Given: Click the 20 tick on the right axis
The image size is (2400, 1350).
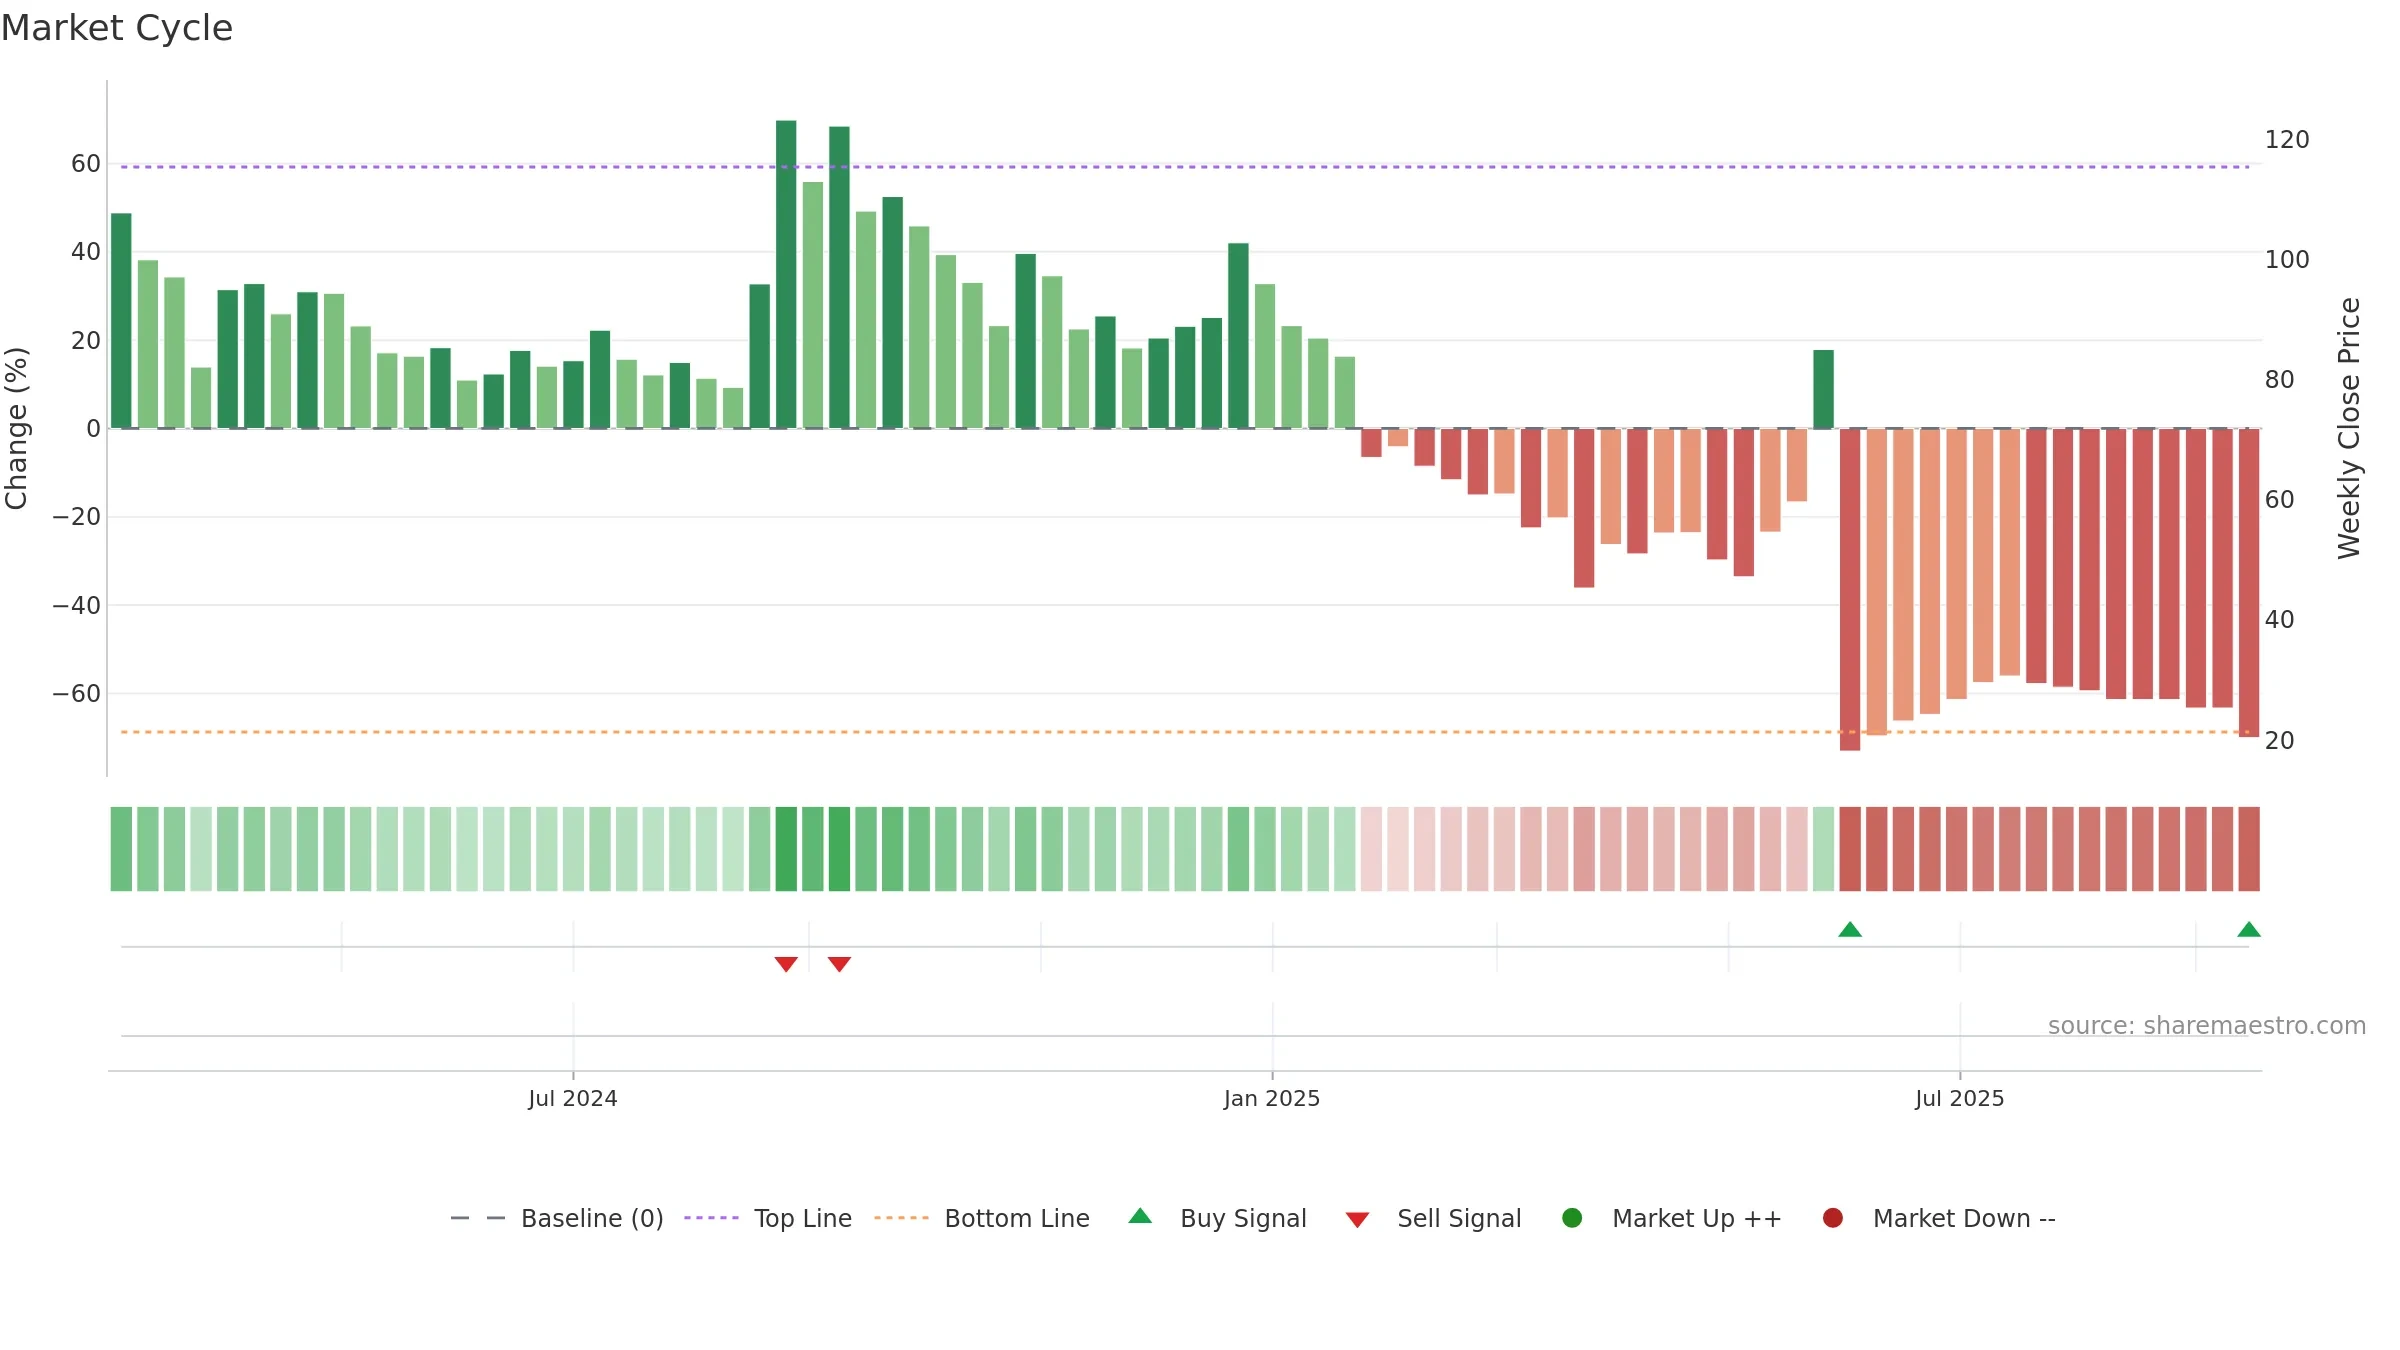Looking at the screenshot, I should tap(2280, 740).
